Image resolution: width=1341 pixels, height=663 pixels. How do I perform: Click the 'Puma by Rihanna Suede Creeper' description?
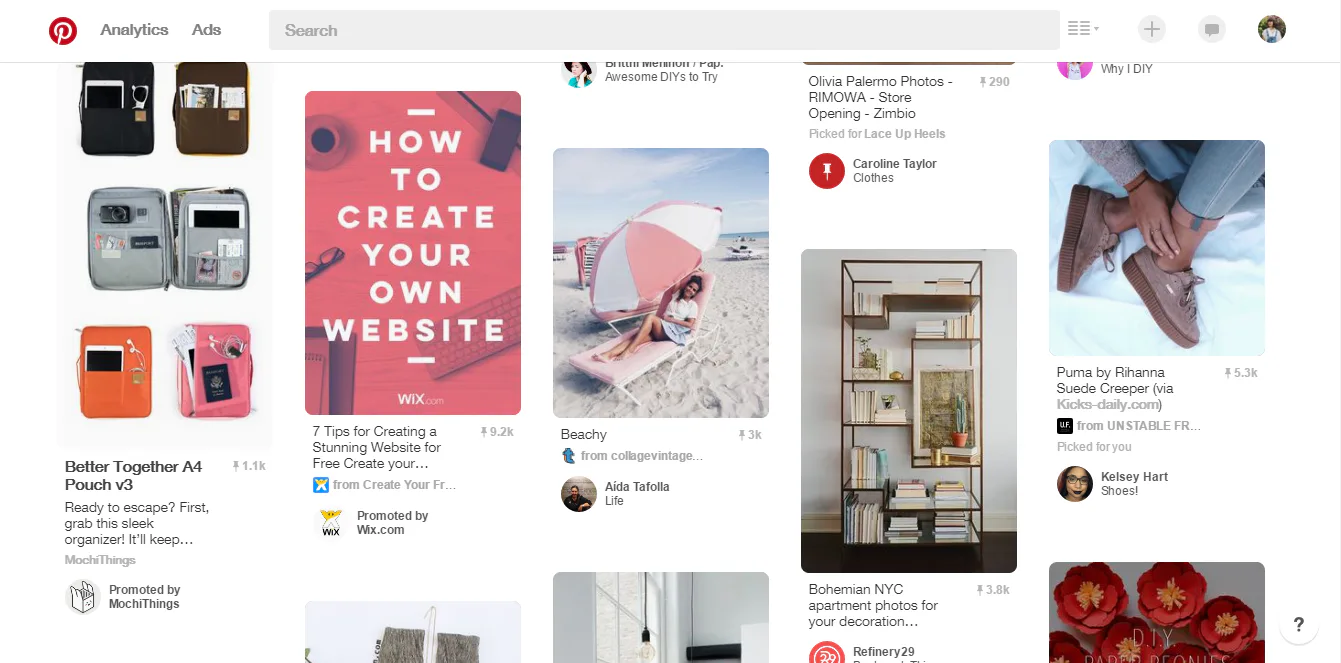pyautogui.click(x=1115, y=389)
